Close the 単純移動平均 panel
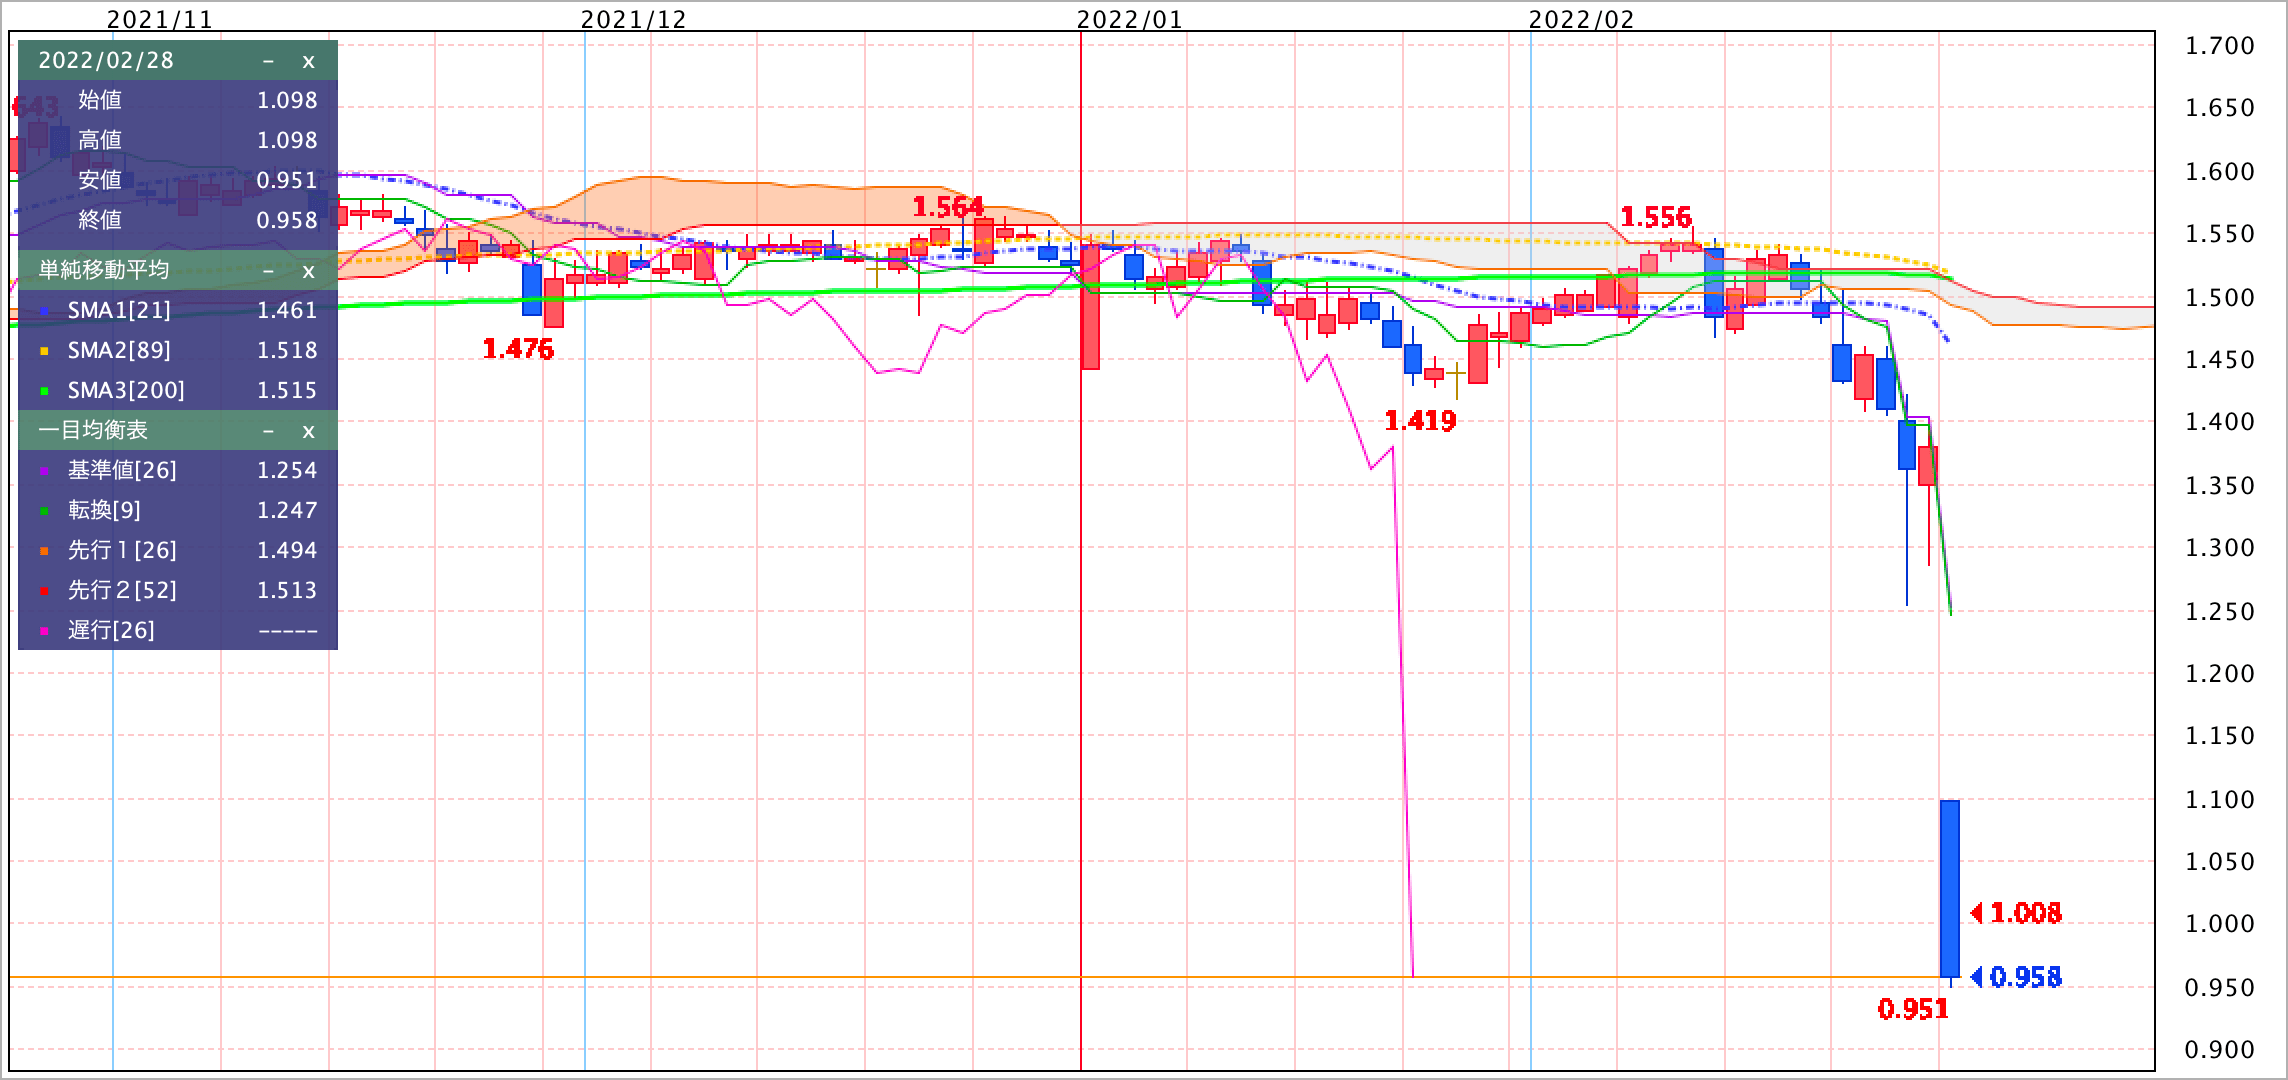 [x=308, y=271]
